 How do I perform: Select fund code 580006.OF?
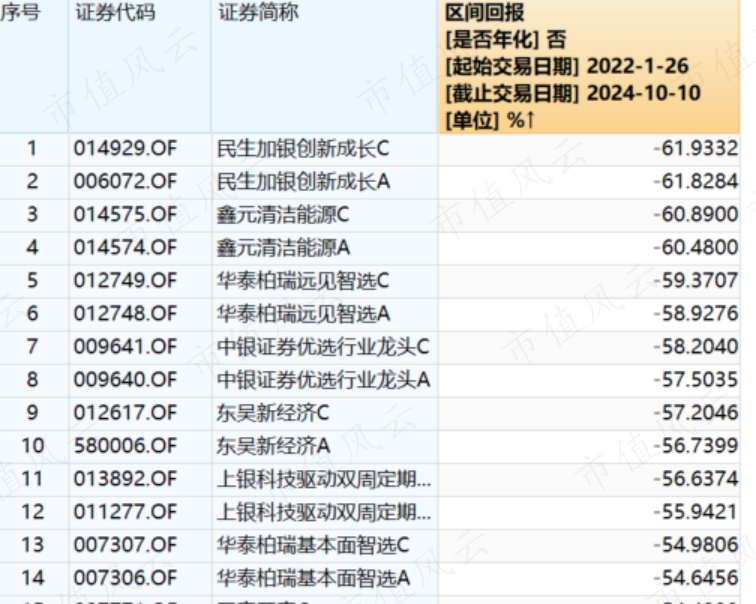tap(125, 445)
